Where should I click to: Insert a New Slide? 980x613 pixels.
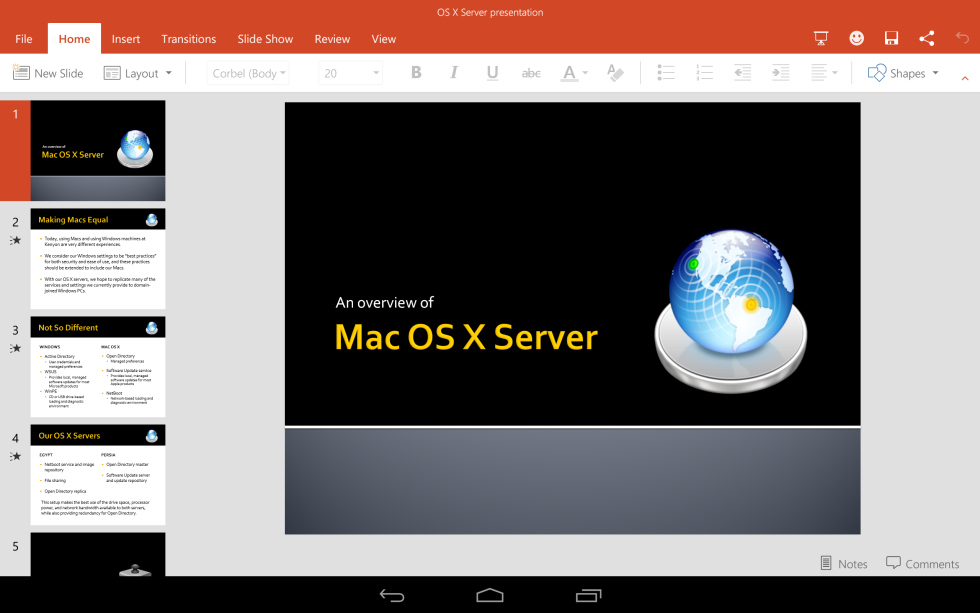point(47,72)
